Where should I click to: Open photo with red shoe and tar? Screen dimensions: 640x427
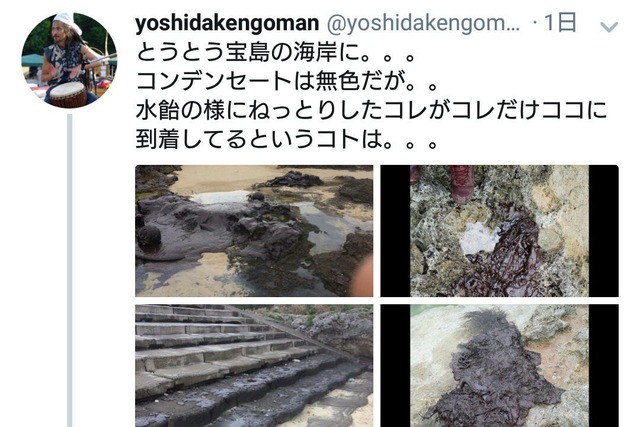tap(499, 231)
